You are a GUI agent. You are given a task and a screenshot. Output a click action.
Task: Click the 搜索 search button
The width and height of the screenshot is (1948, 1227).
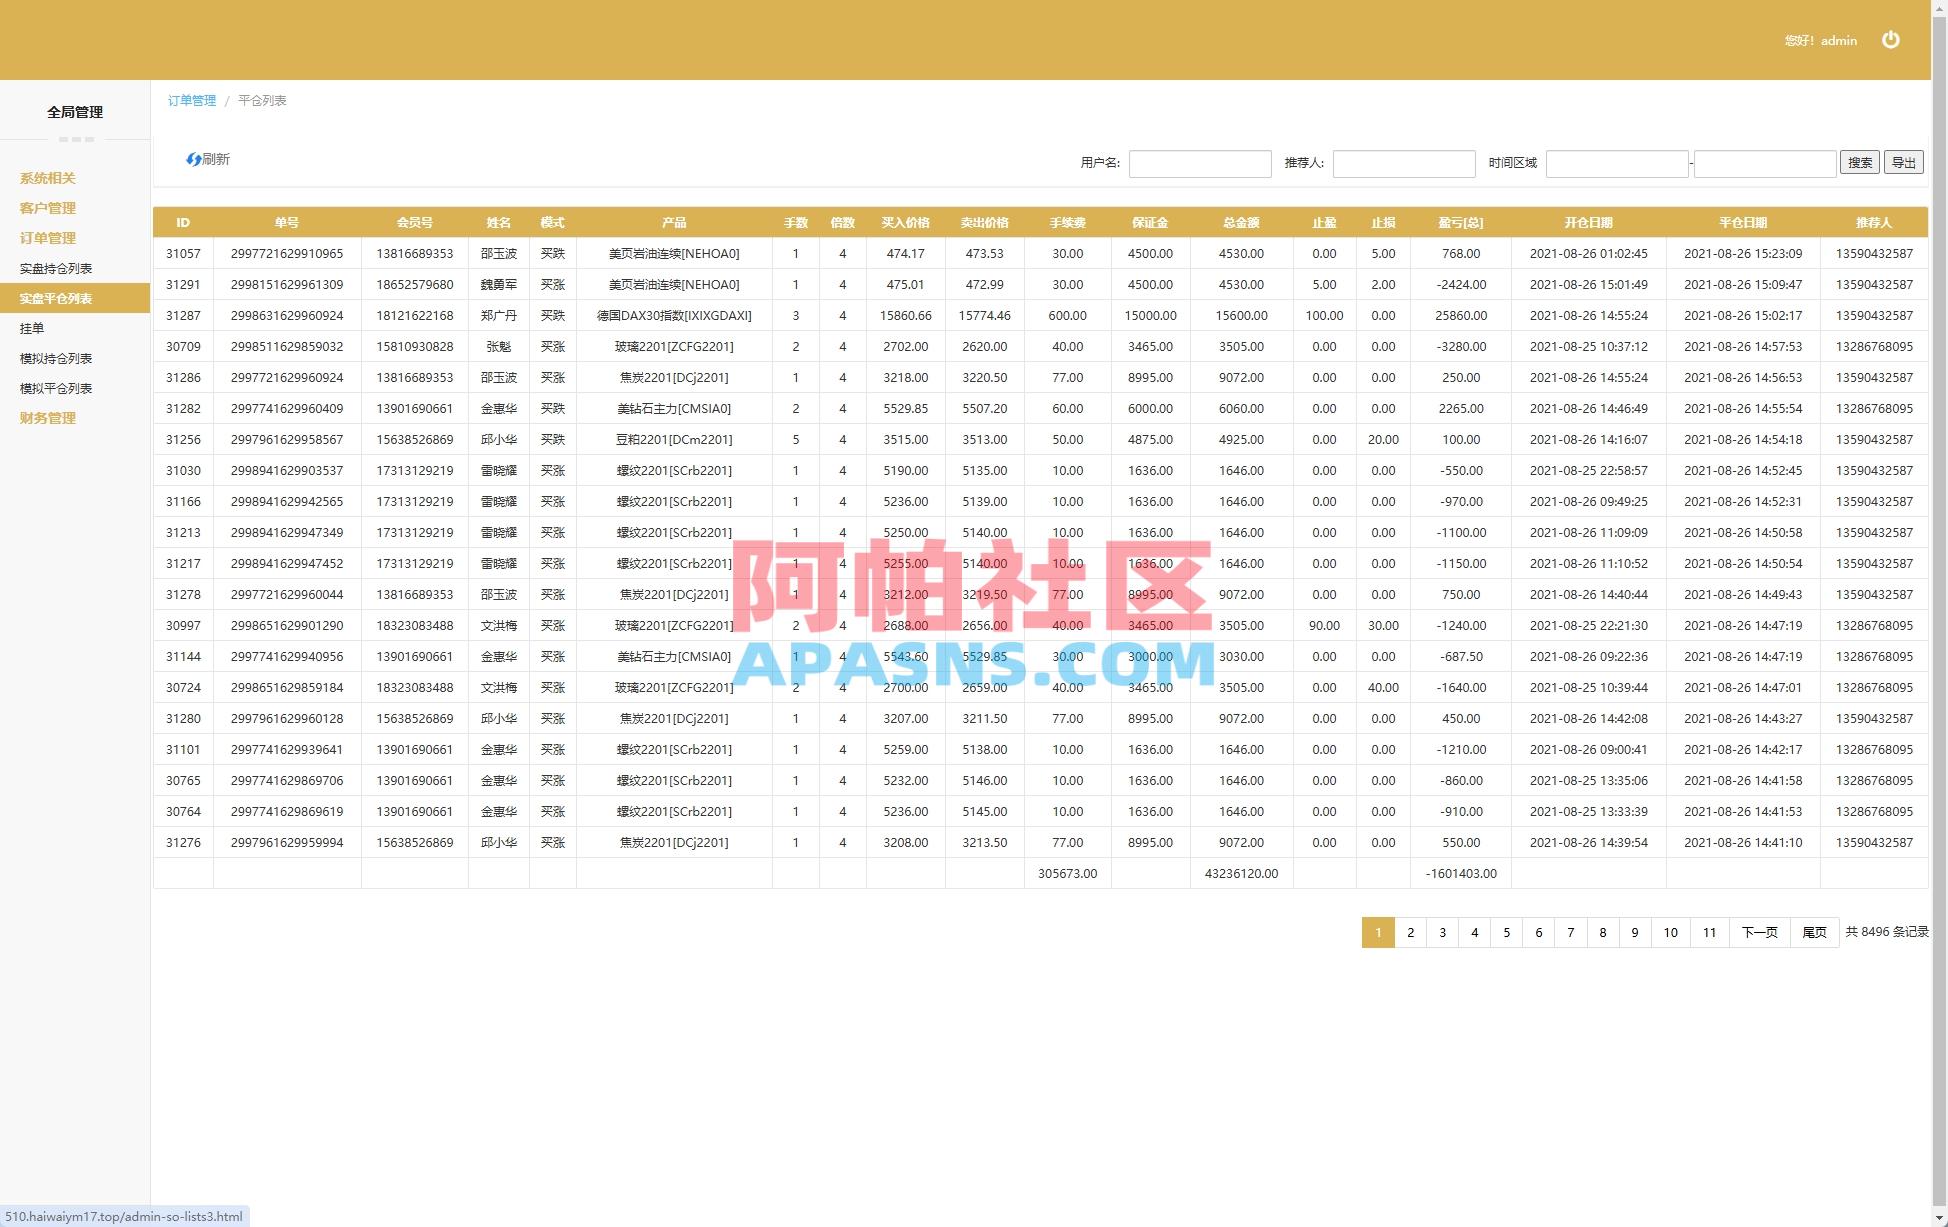pyautogui.click(x=1859, y=162)
